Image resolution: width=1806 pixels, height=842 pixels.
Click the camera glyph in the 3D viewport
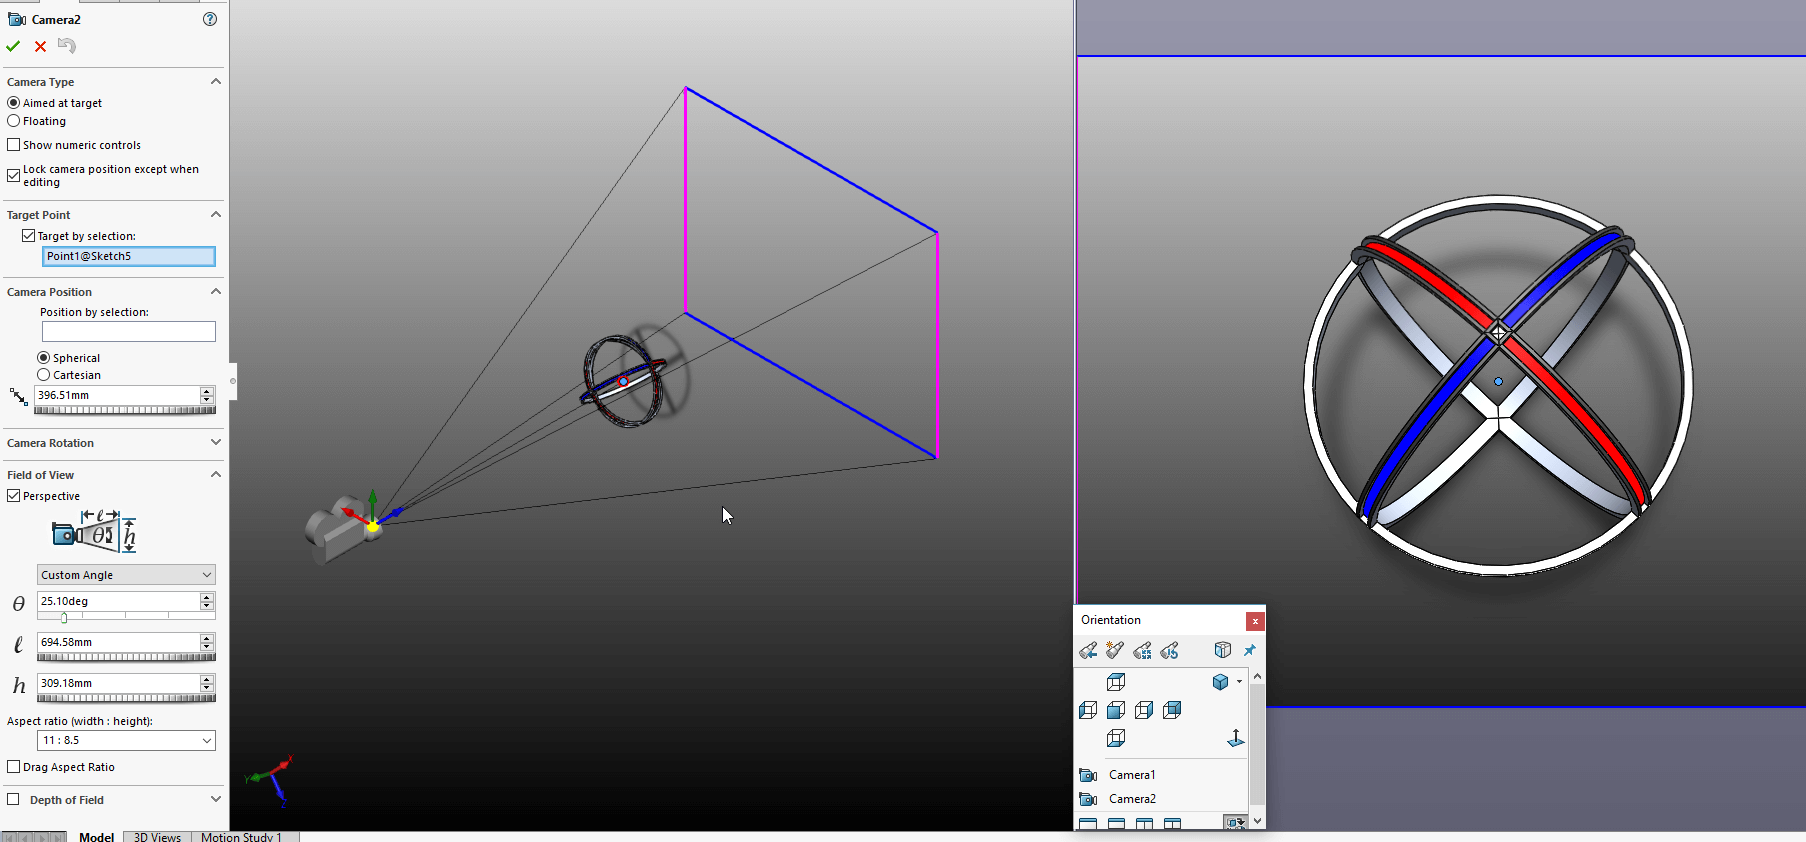coord(342,528)
